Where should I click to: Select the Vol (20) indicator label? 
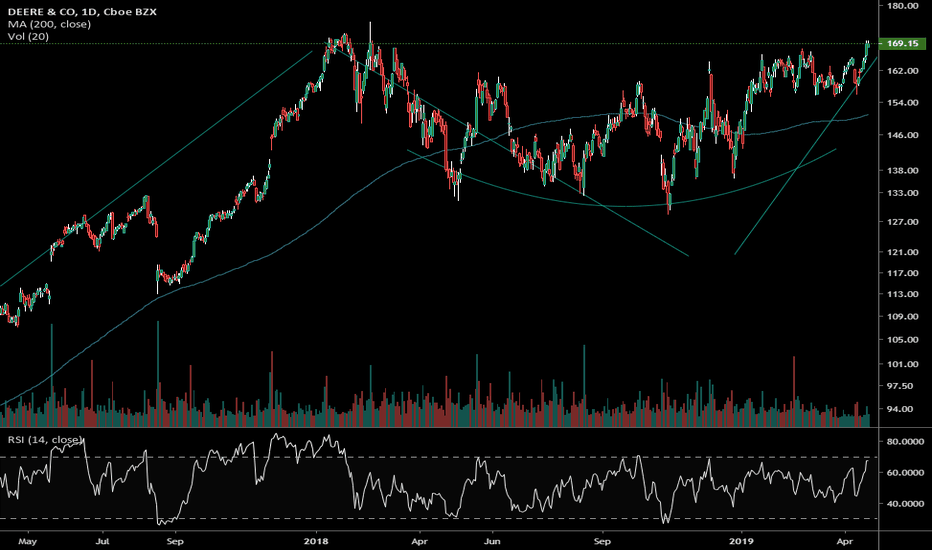tap(29, 36)
